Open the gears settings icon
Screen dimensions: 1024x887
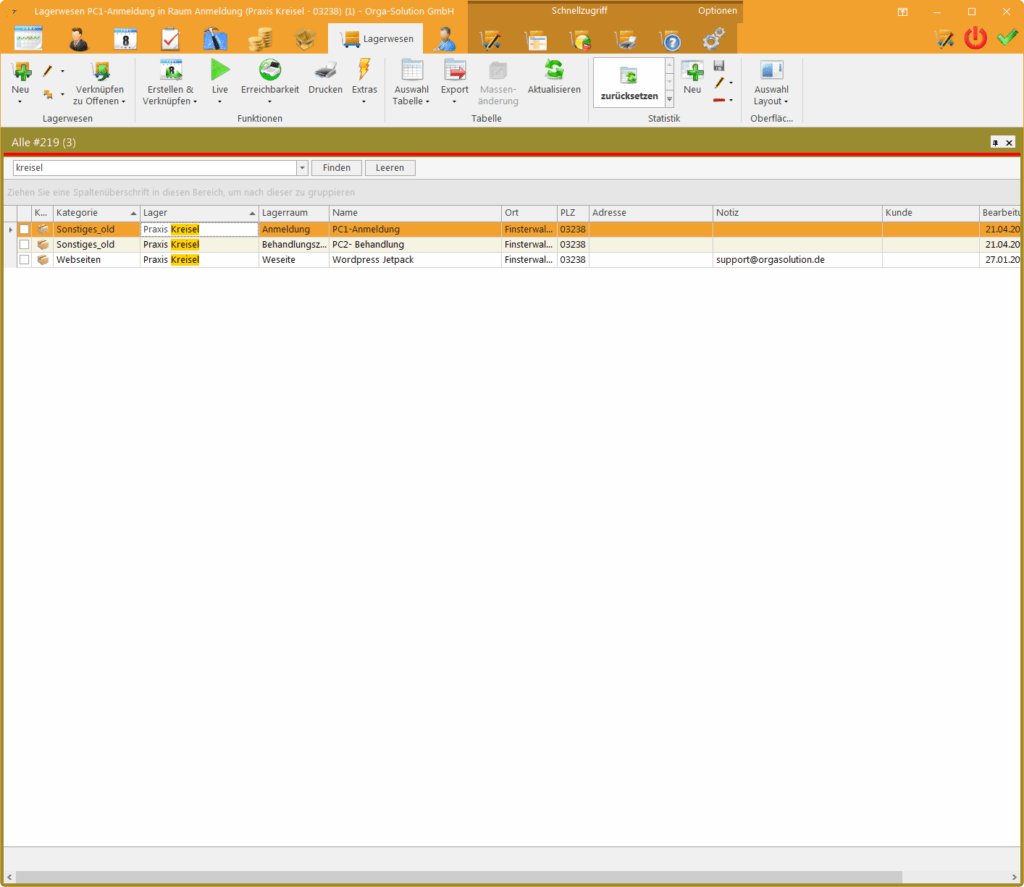coord(714,39)
